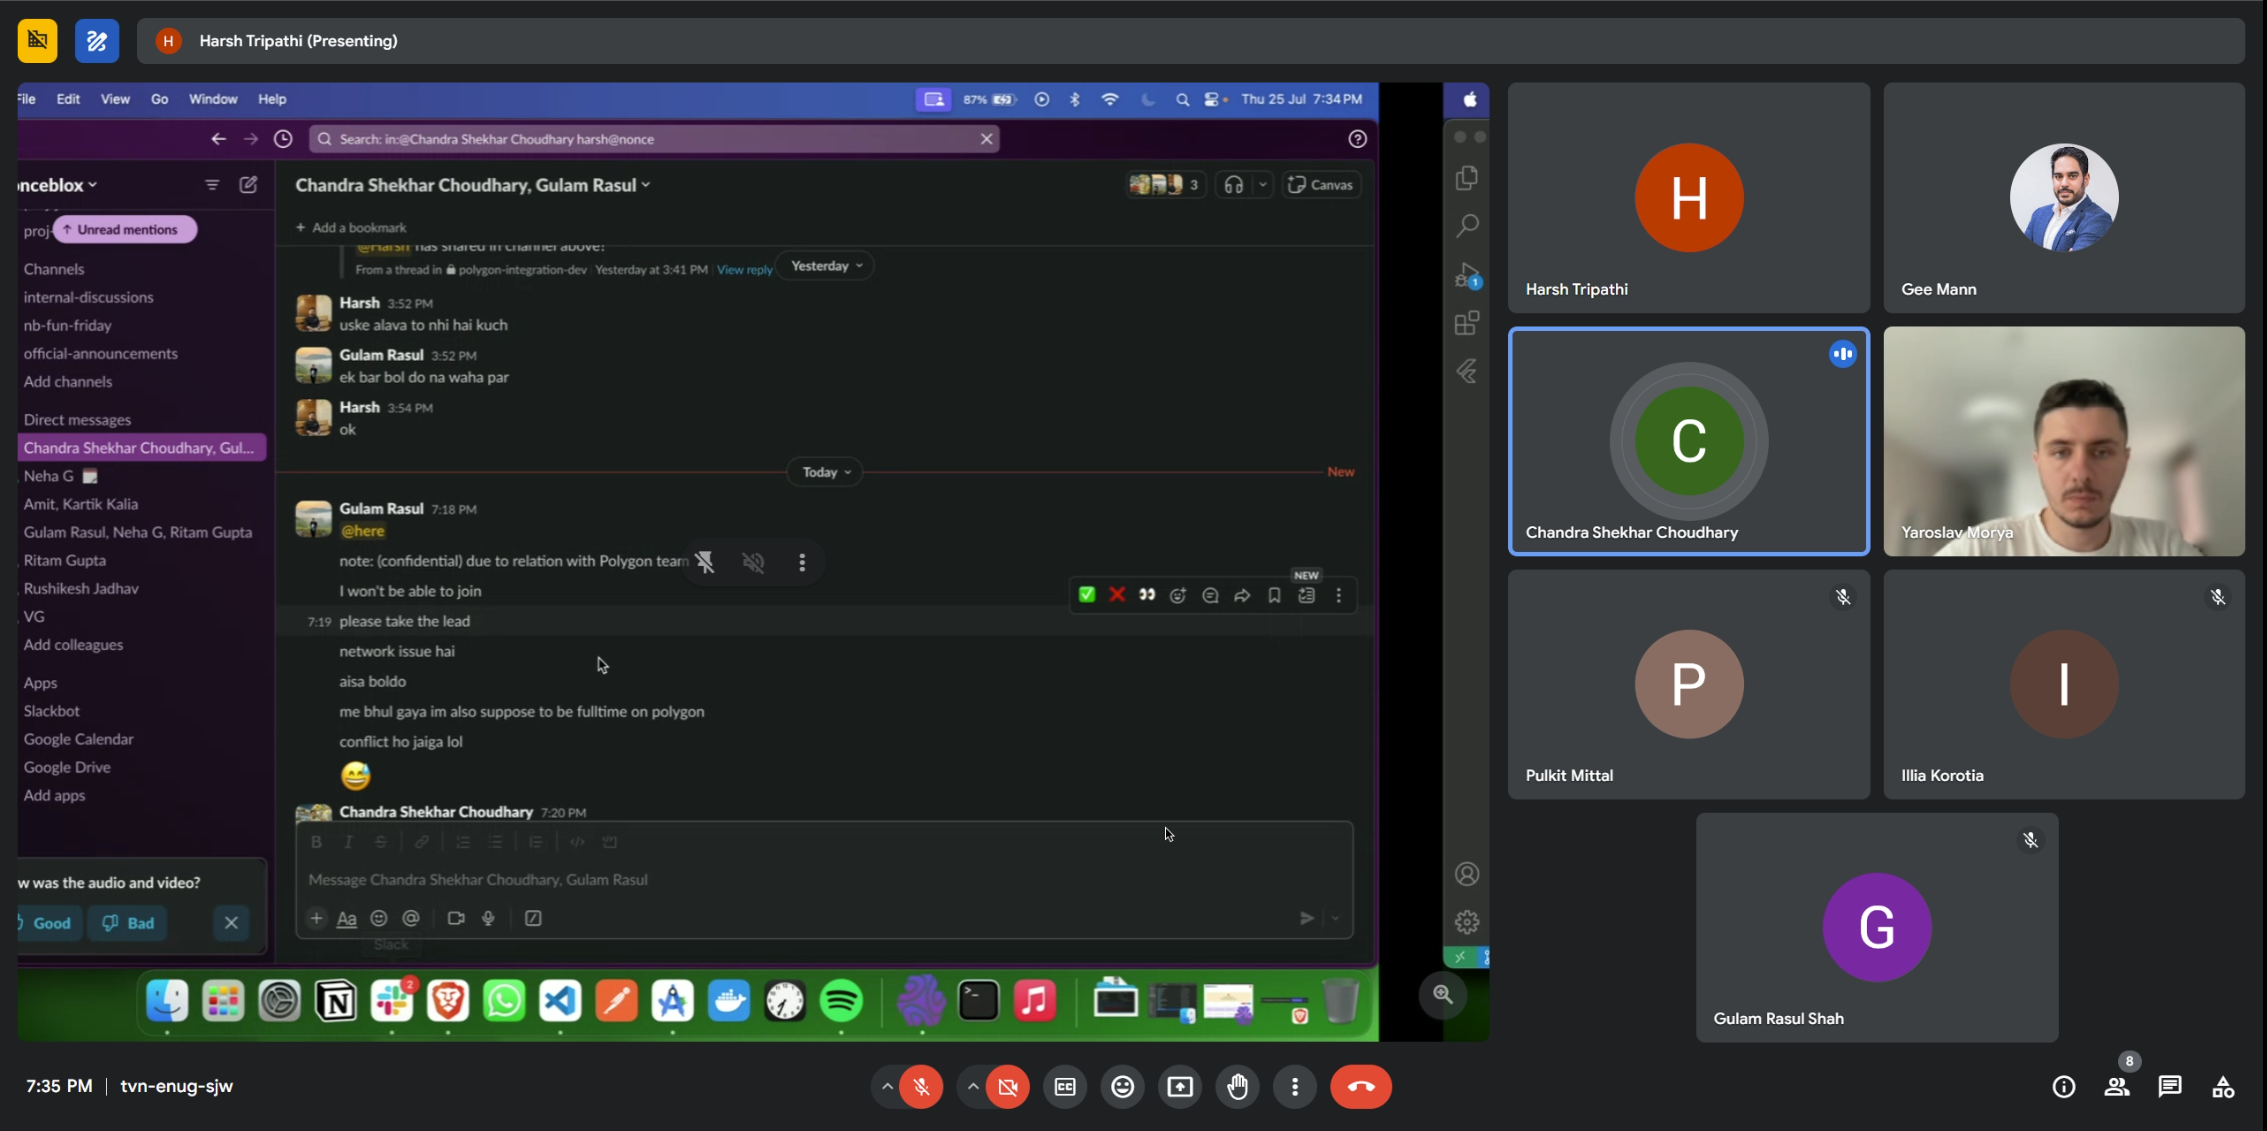
Task: Toggle inline code formatting in the composer
Action: pos(577,842)
